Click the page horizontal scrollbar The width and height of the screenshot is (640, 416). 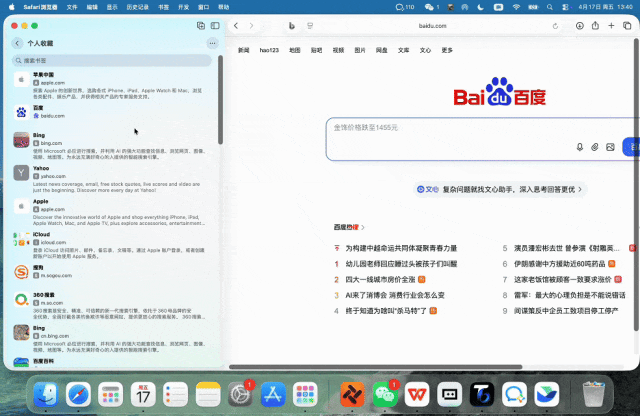pos(376,367)
